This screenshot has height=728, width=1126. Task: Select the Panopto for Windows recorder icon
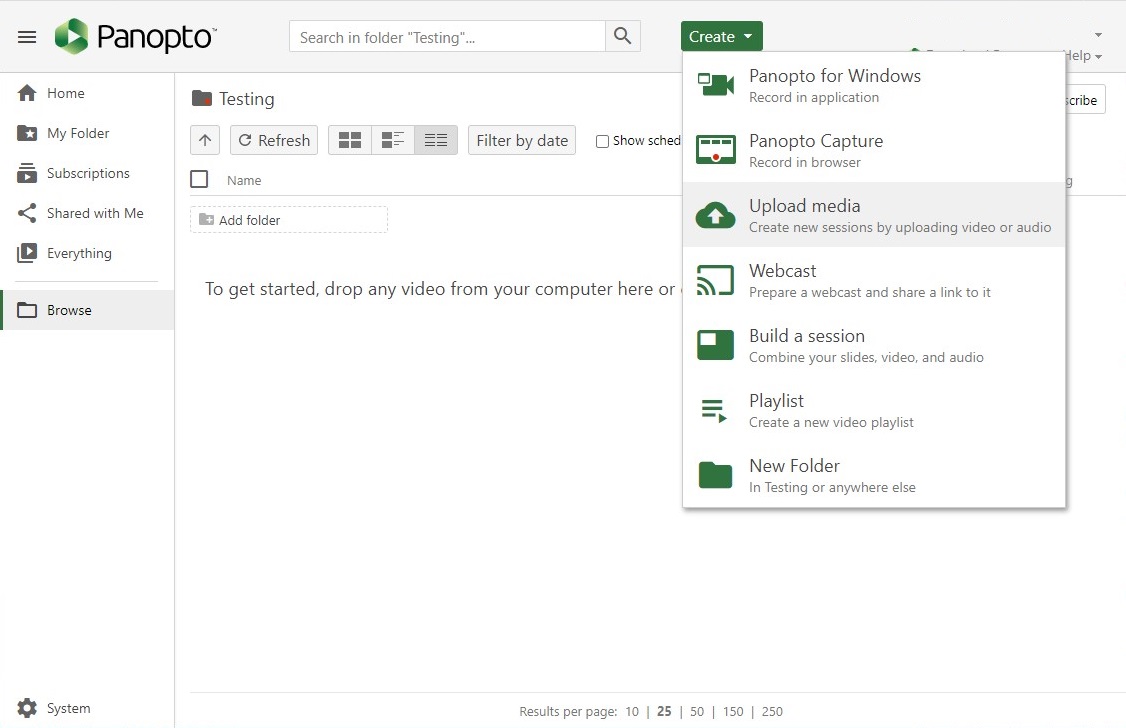point(715,84)
